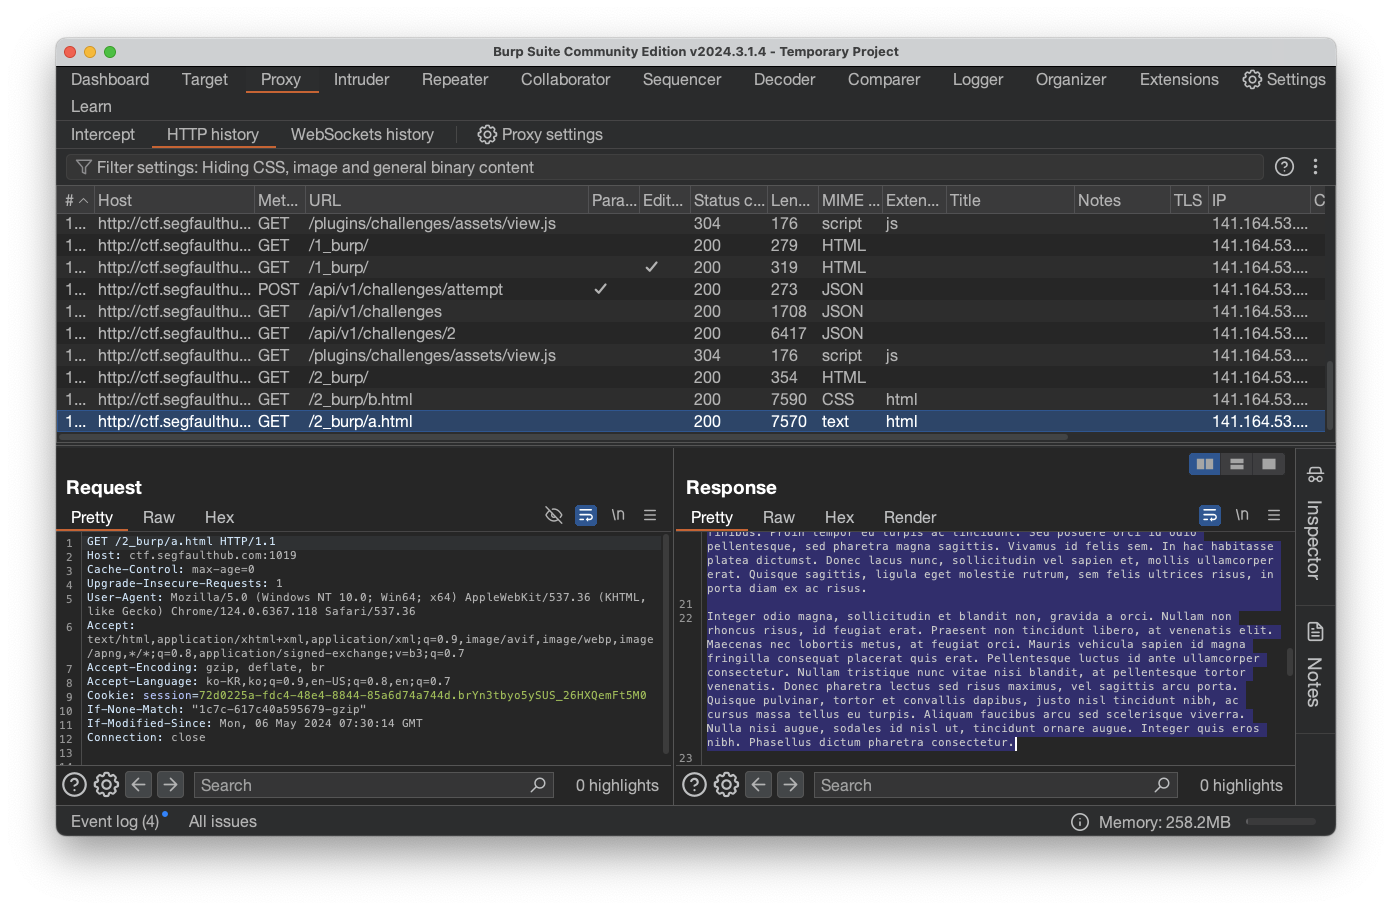Open the Settings gear in top bar
The height and width of the screenshot is (910, 1392).
click(1284, 79)
